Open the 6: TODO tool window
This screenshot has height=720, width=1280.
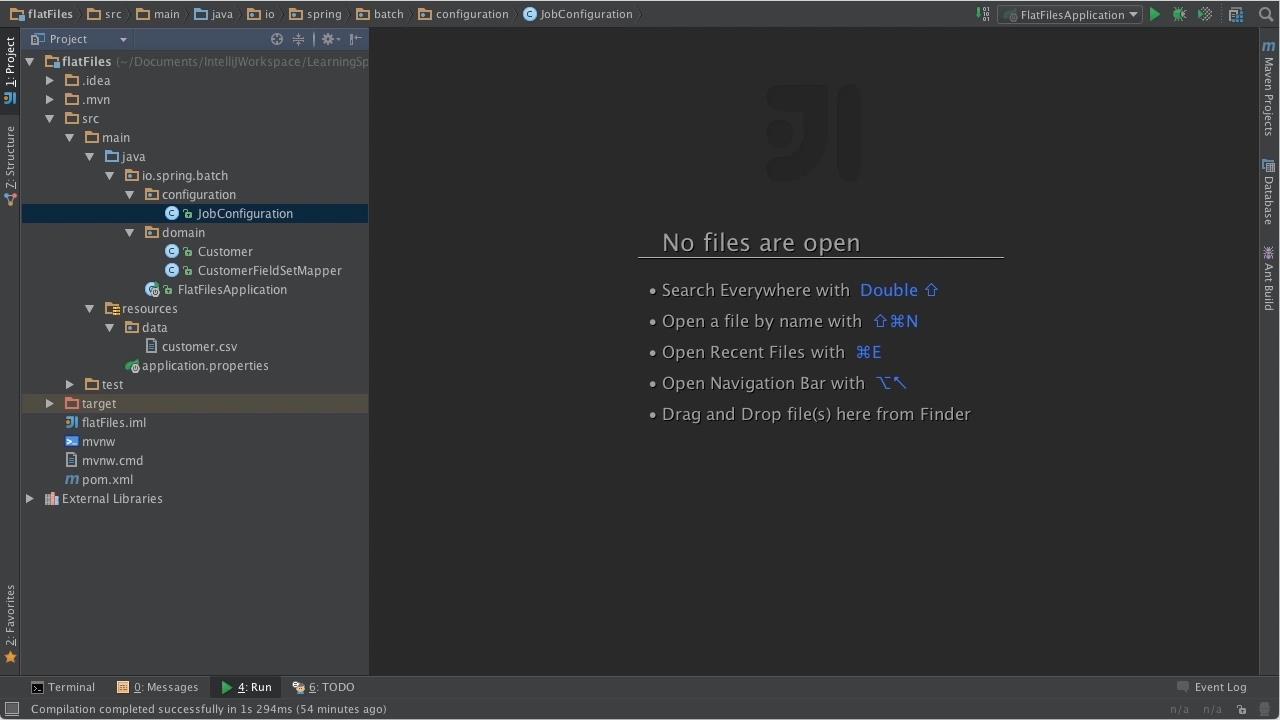click(x=323, y=687)
